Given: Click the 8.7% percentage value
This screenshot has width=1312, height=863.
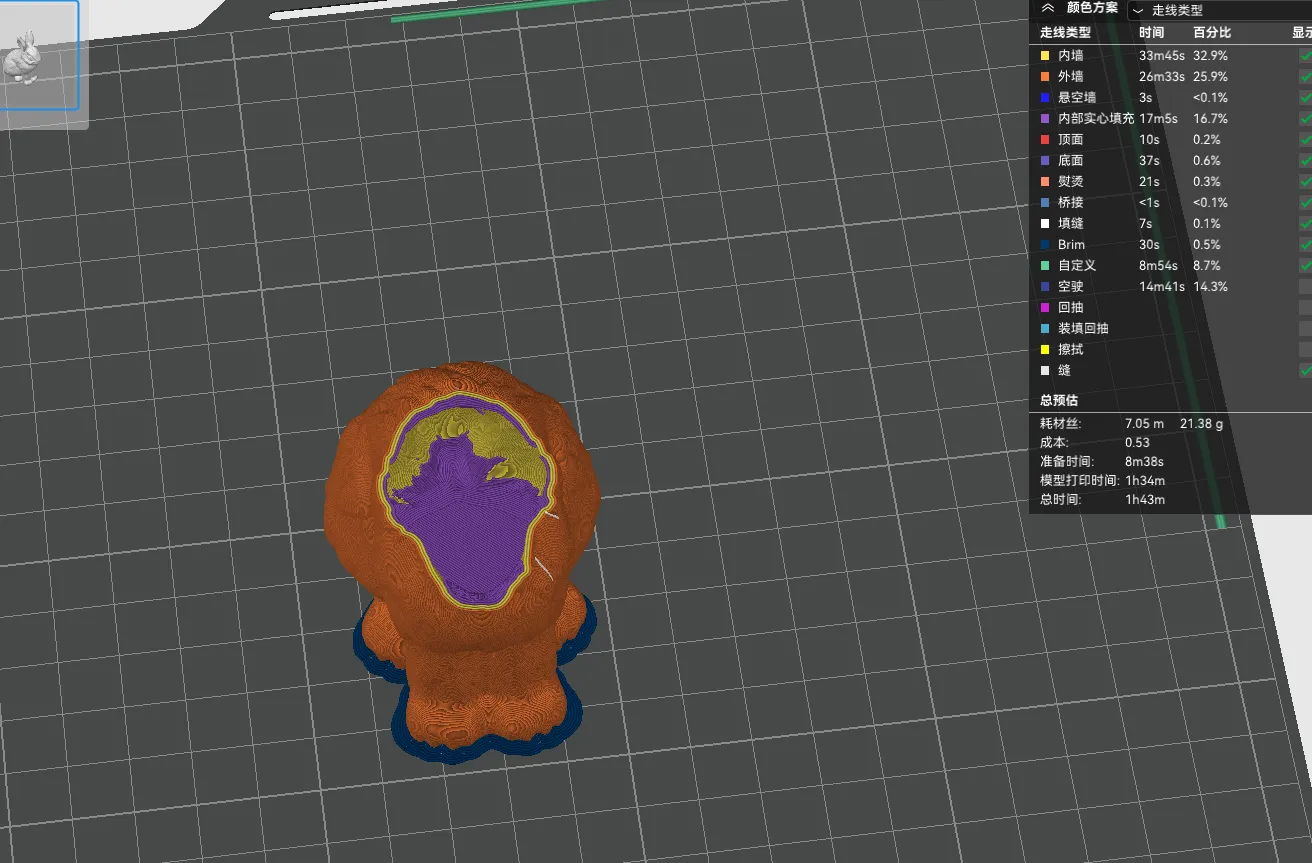Looking at the screenshot, I should click(x=1207, y=266).
